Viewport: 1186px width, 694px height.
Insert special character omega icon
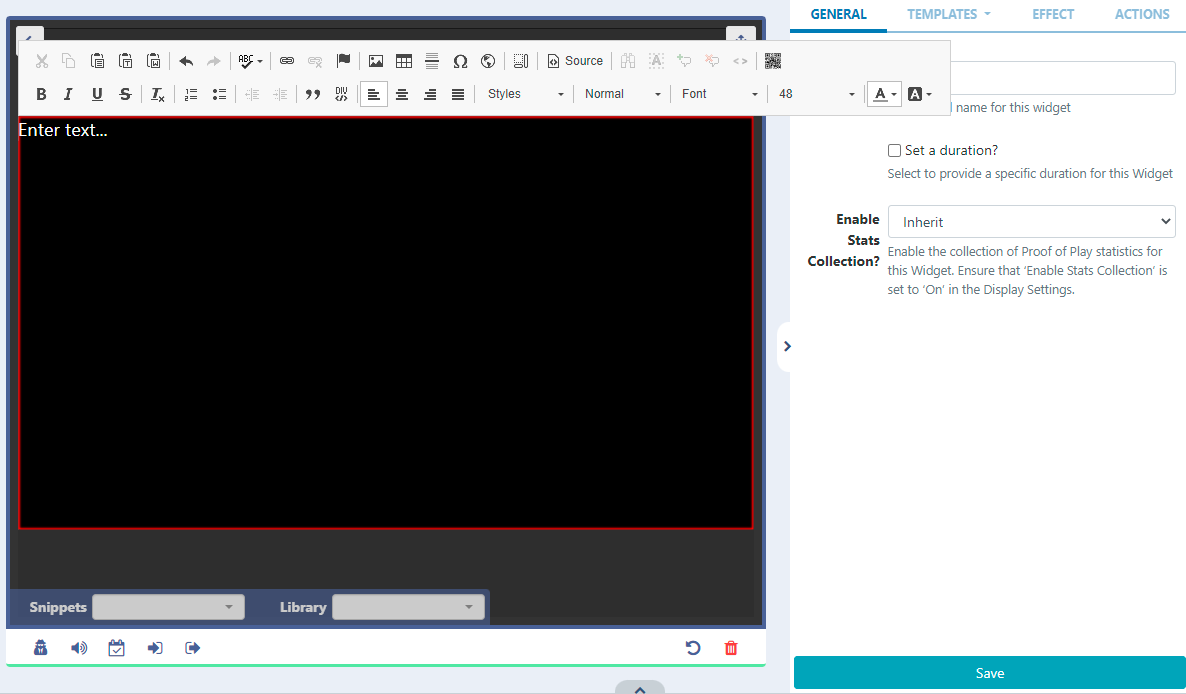(460, 61)
